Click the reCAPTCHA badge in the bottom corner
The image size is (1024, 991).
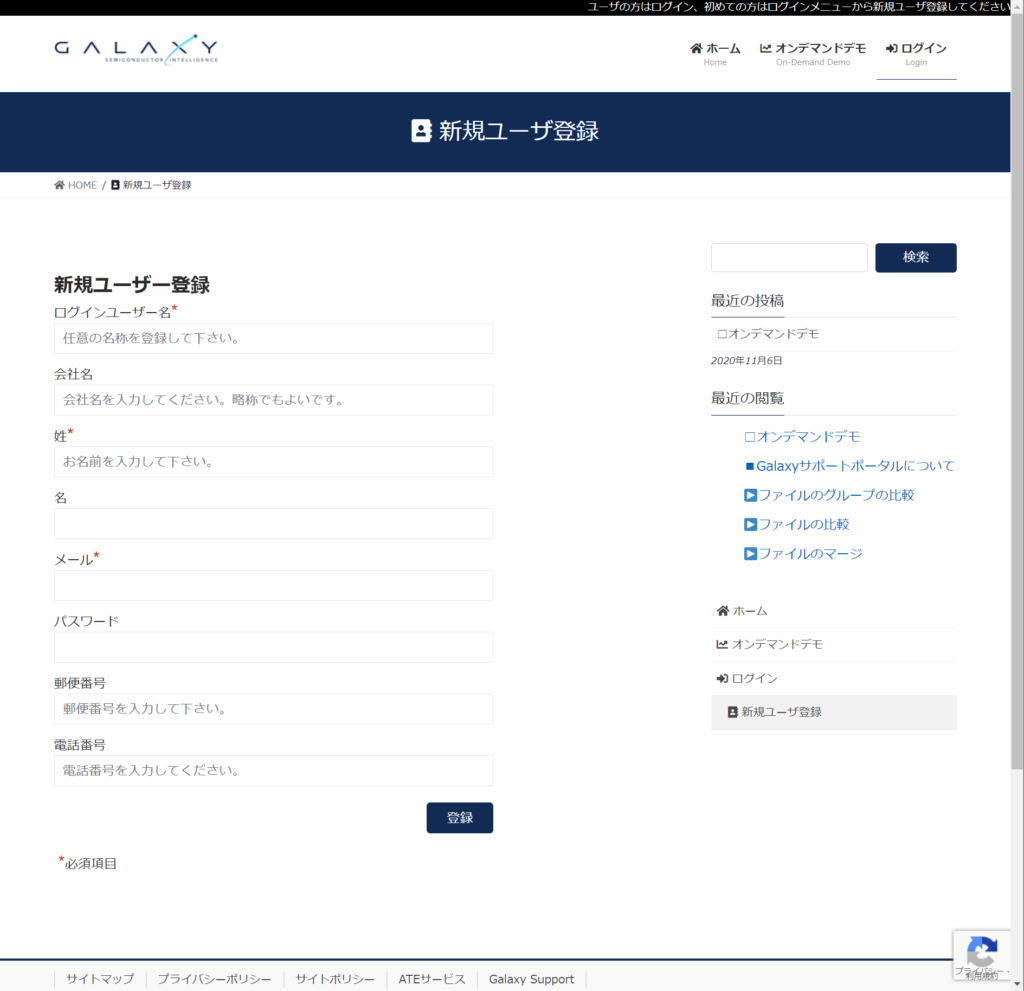[x=982, y=955]
